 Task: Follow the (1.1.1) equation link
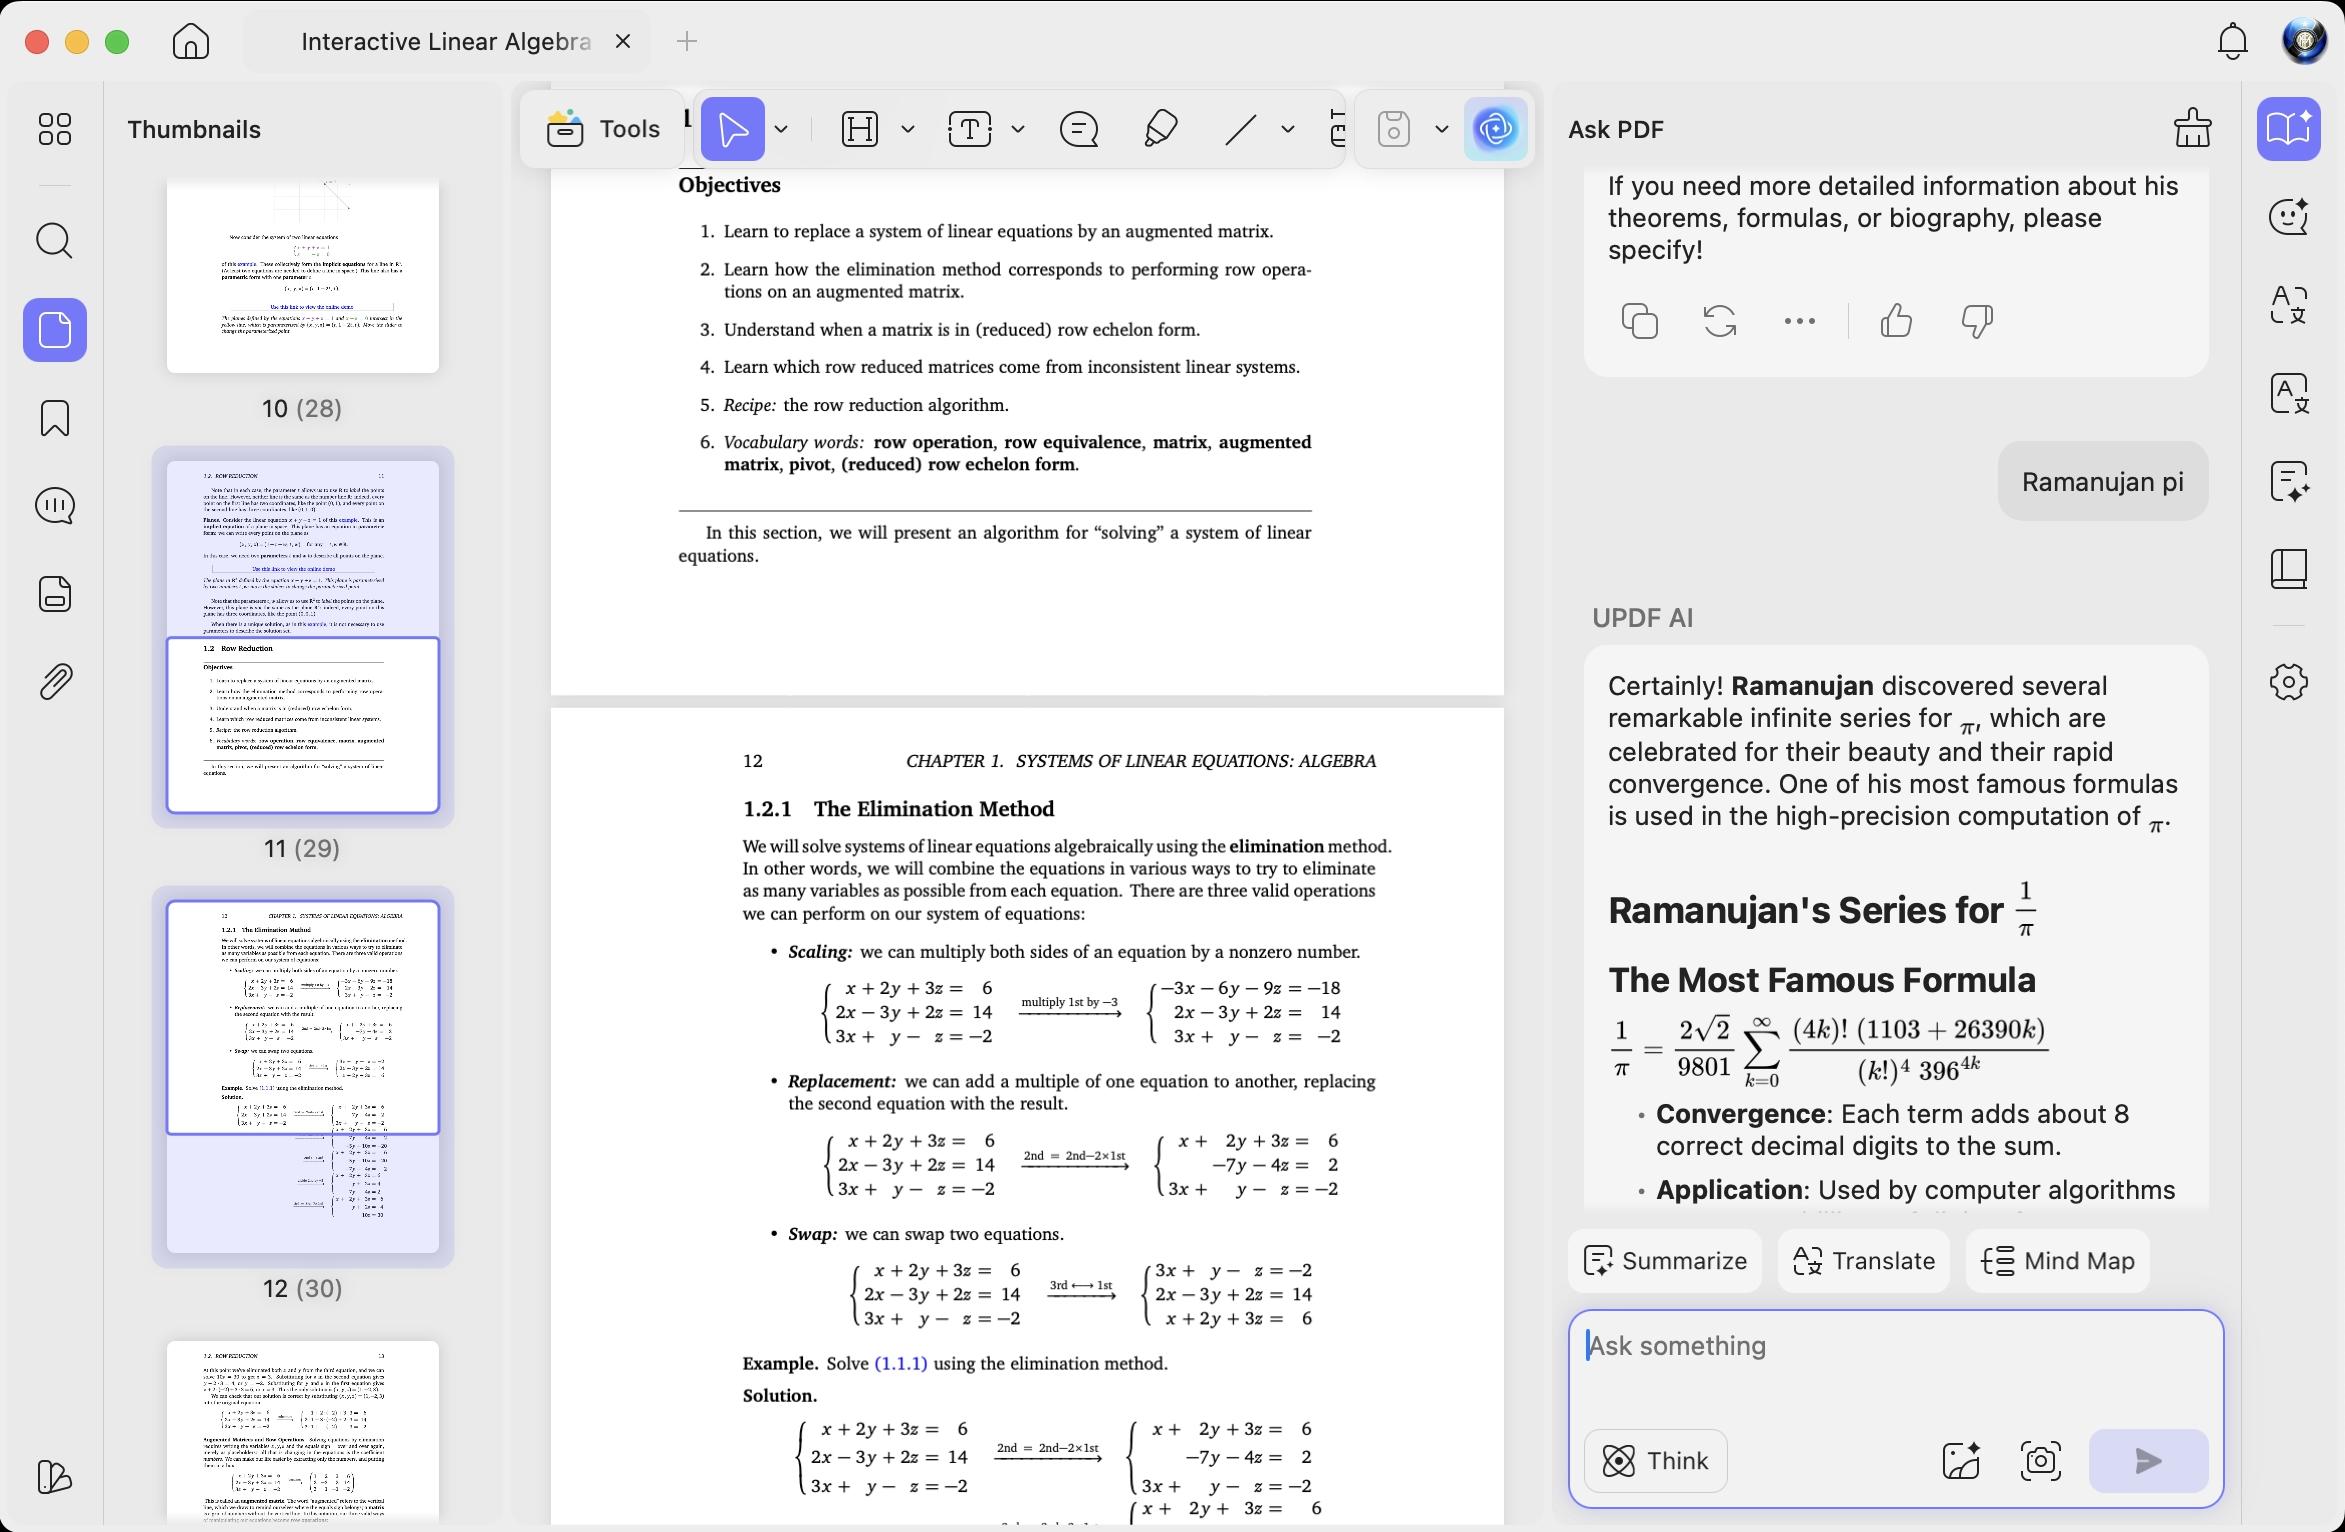(900, 1363)
